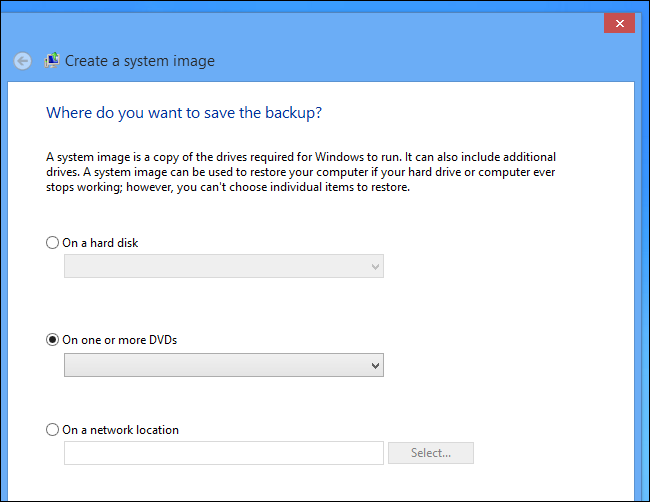Click the "Create a system image" title text
650x502 pixels.
(140, 61)
